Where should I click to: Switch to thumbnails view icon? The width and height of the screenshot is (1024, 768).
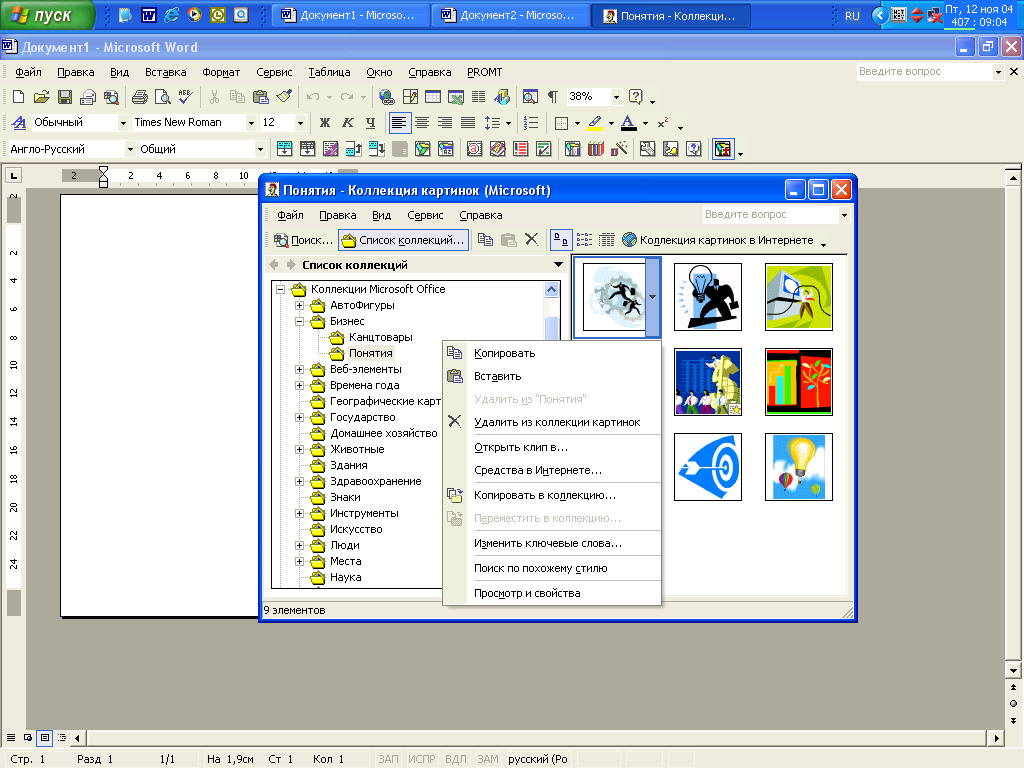tap(561, 240)
